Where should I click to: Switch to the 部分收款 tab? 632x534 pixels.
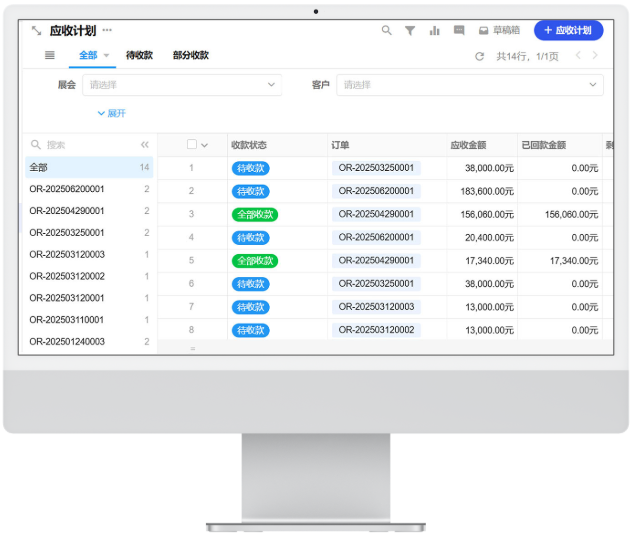[190, 56]
